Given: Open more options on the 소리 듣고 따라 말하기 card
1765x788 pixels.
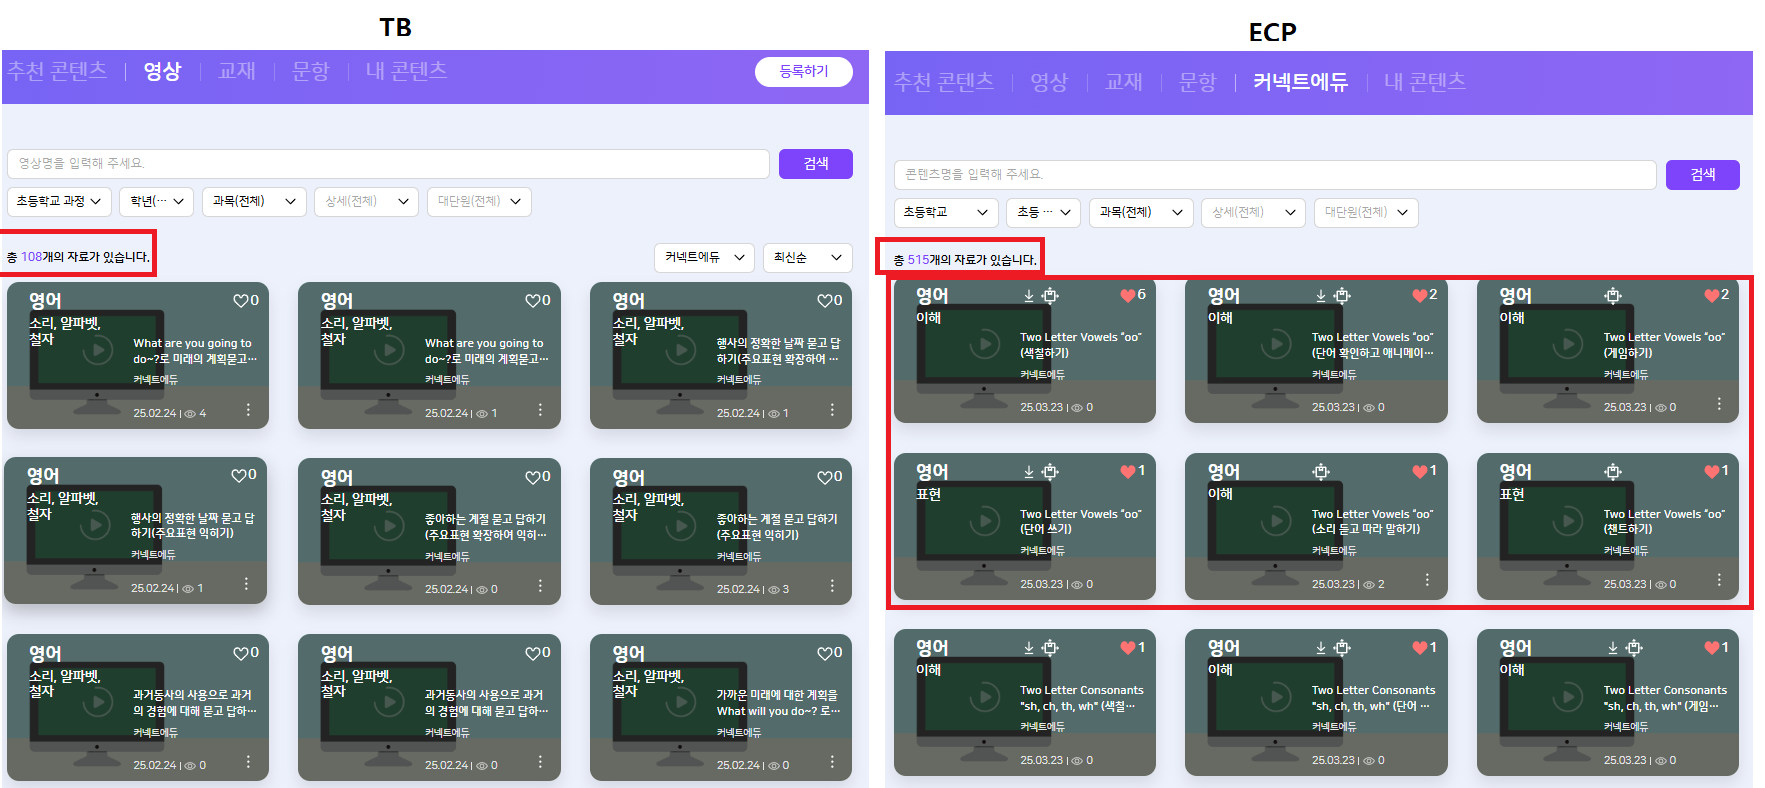Looking at the screenshot, I should click(1427, 581).
